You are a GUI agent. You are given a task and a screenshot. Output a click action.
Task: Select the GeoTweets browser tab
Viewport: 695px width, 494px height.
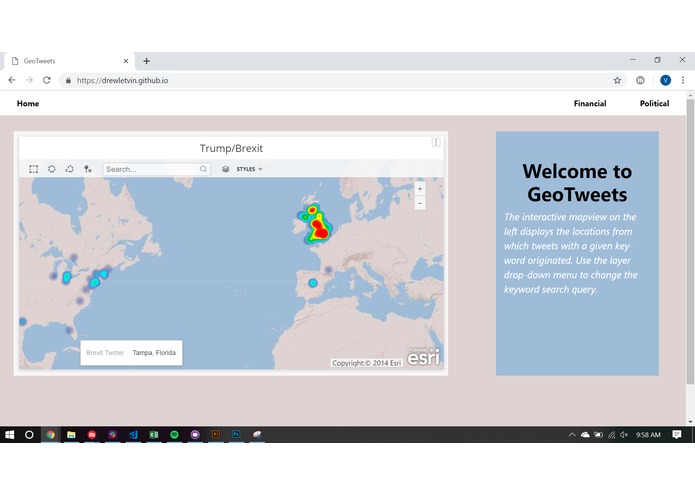pyautogui.click(x=69, y=61)
